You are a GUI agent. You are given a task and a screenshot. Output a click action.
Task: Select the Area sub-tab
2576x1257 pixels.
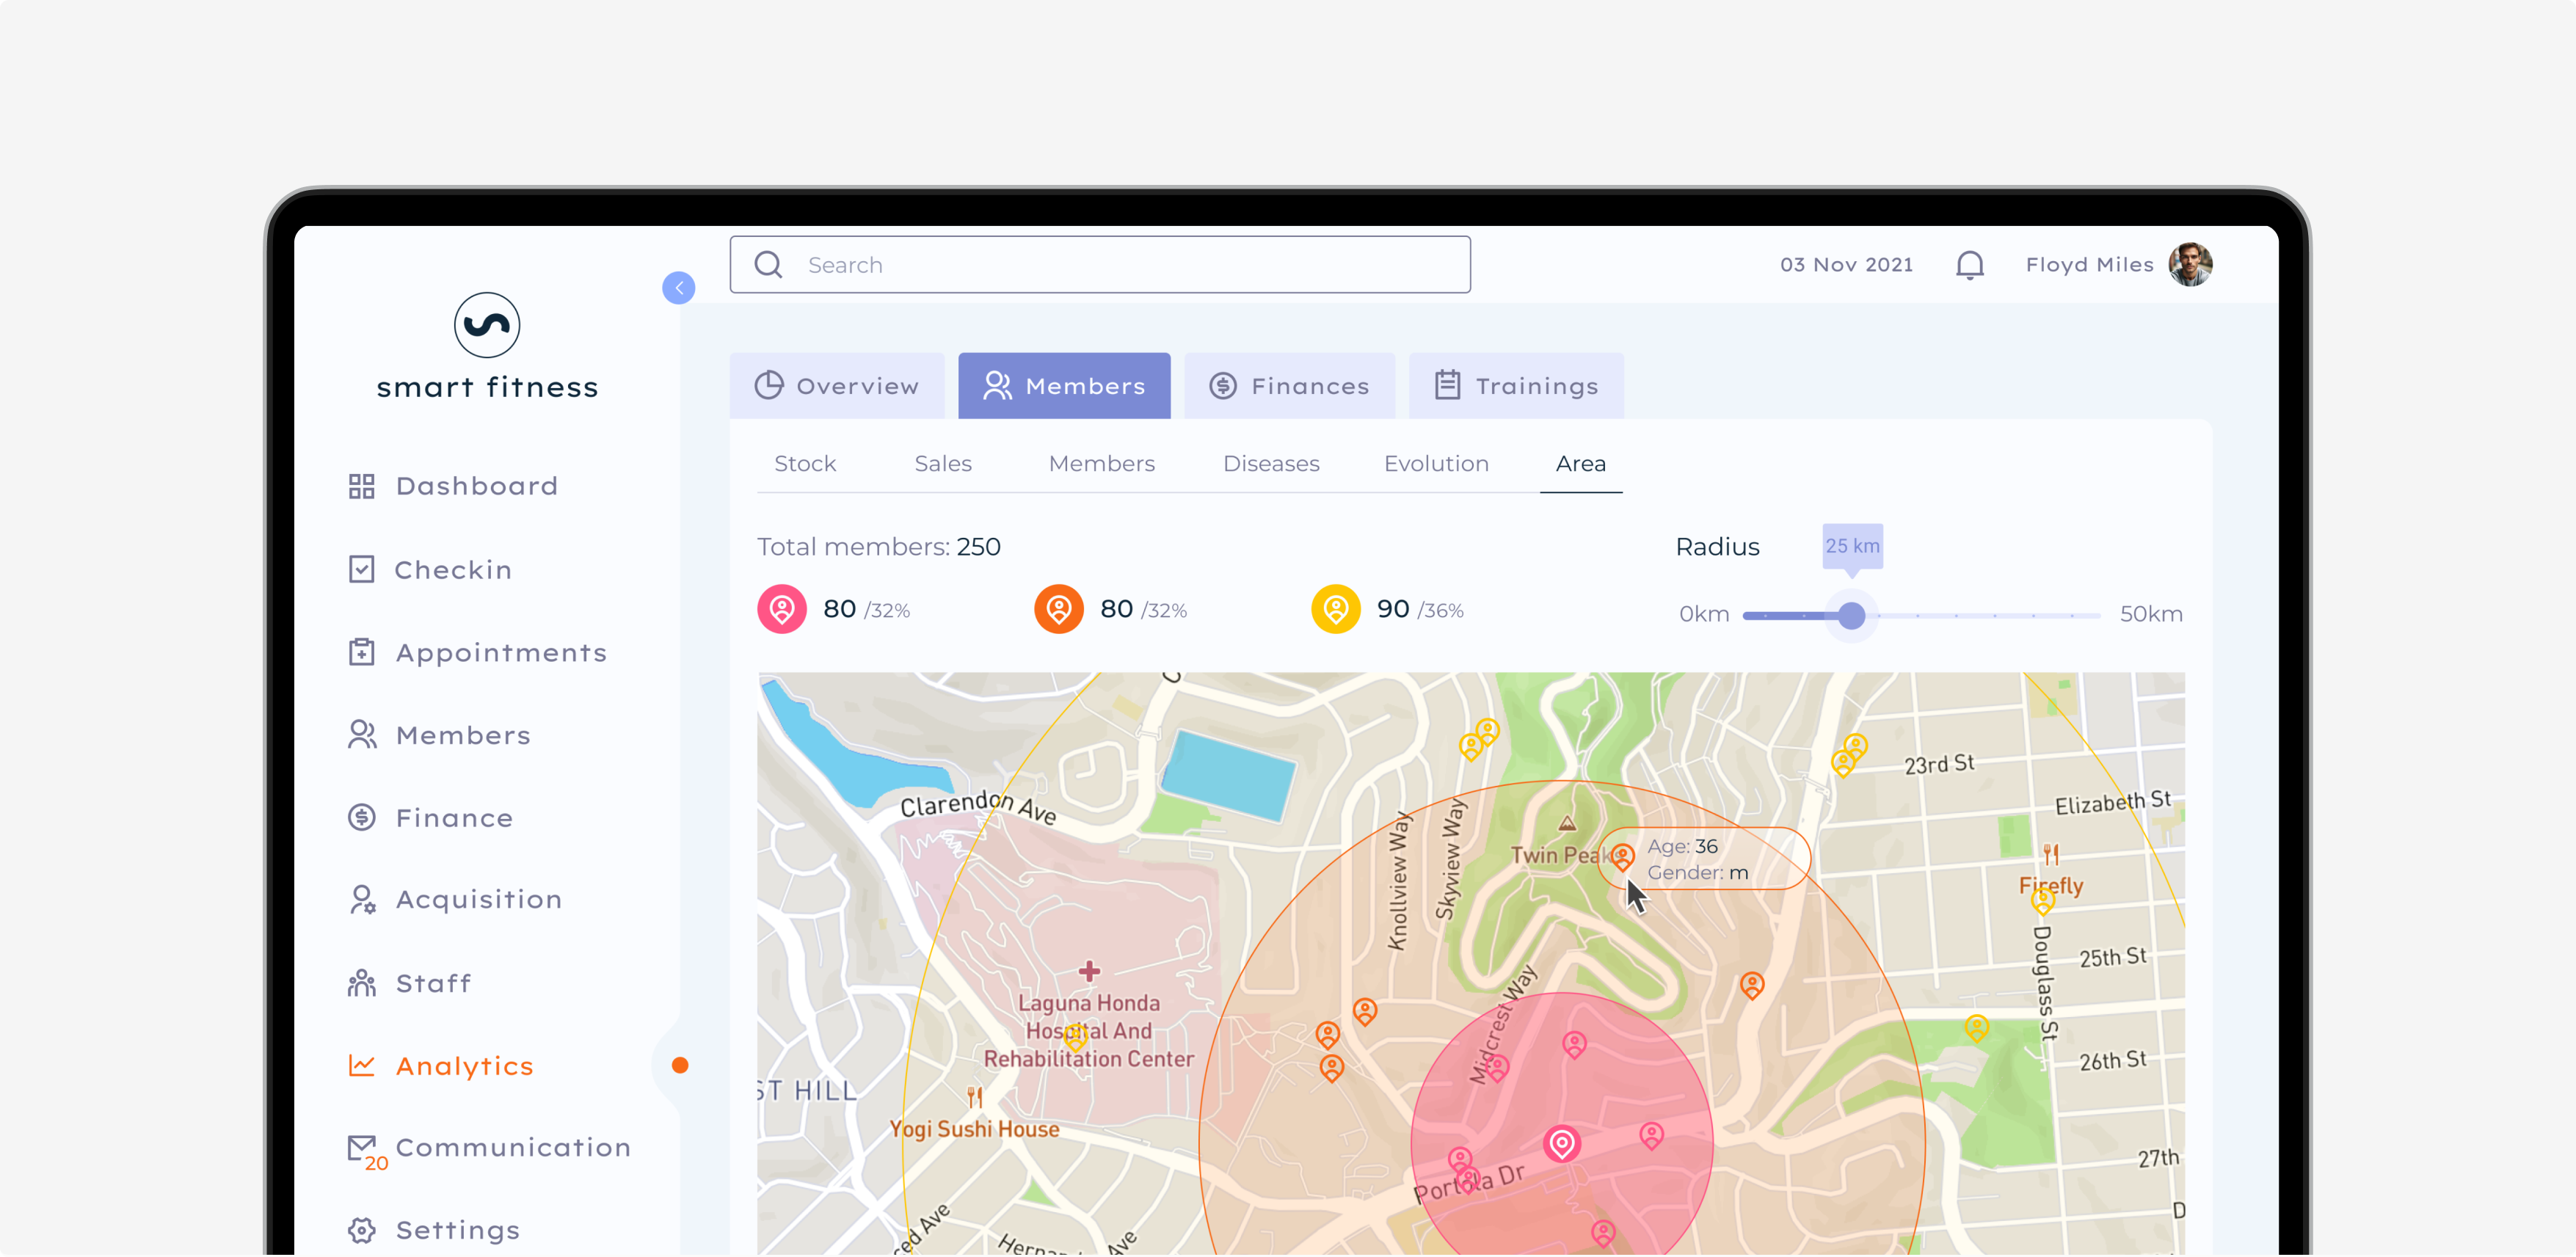pyautogui.click(x=1581, y=464)
